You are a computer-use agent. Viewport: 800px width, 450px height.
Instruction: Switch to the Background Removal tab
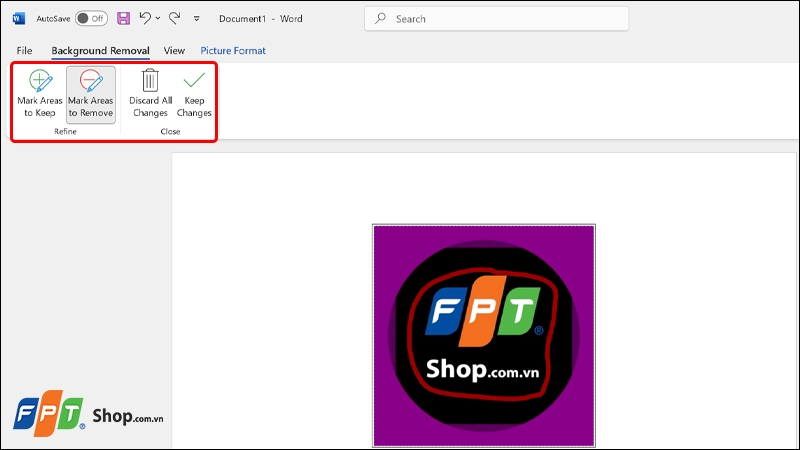point(101,51)
